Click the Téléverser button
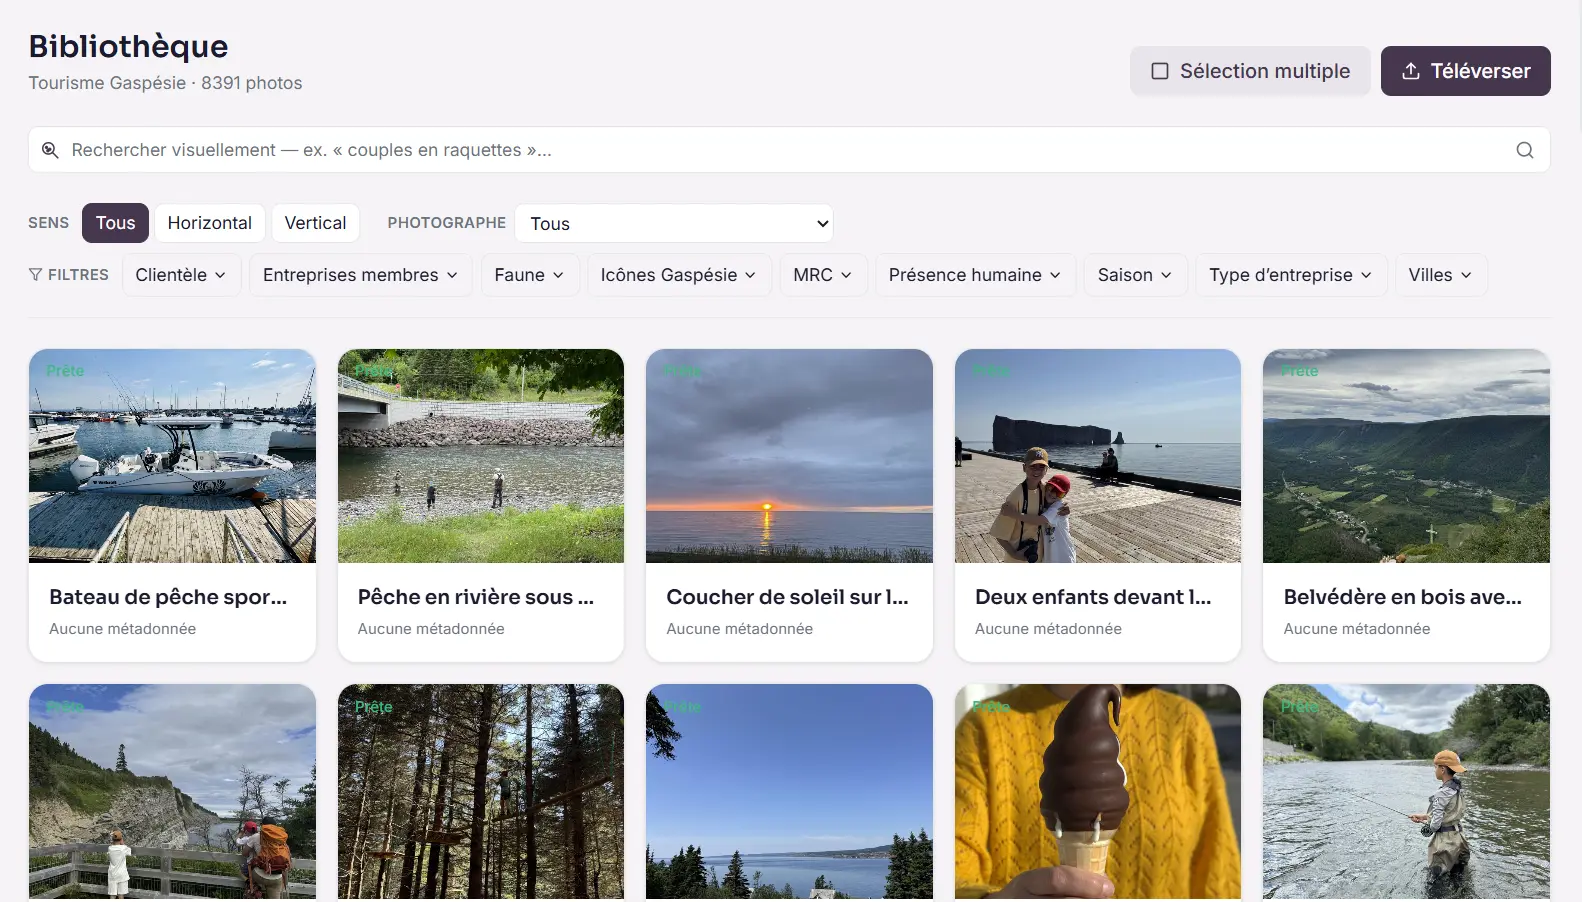Viewport: 1582px width, 902px height. [1465, 71]
